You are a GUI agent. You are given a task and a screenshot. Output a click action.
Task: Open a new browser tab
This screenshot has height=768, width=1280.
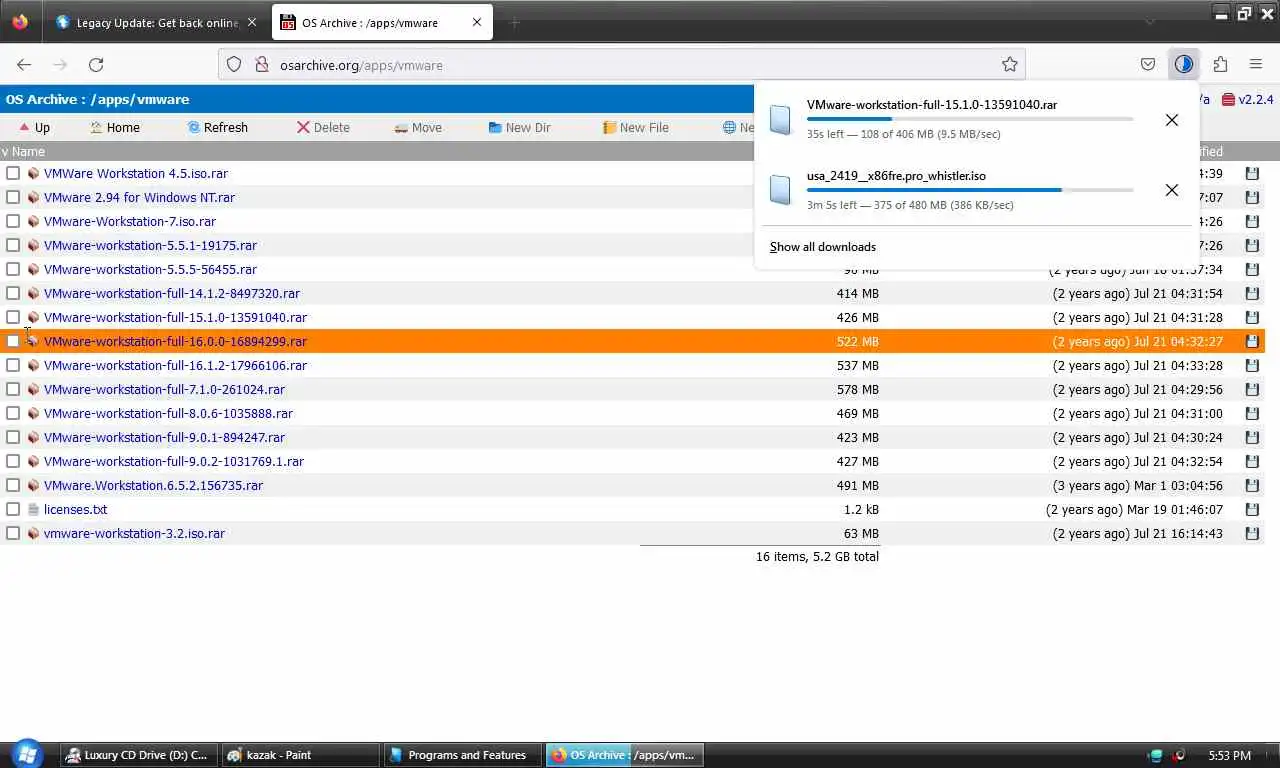[x=515, y=22]
